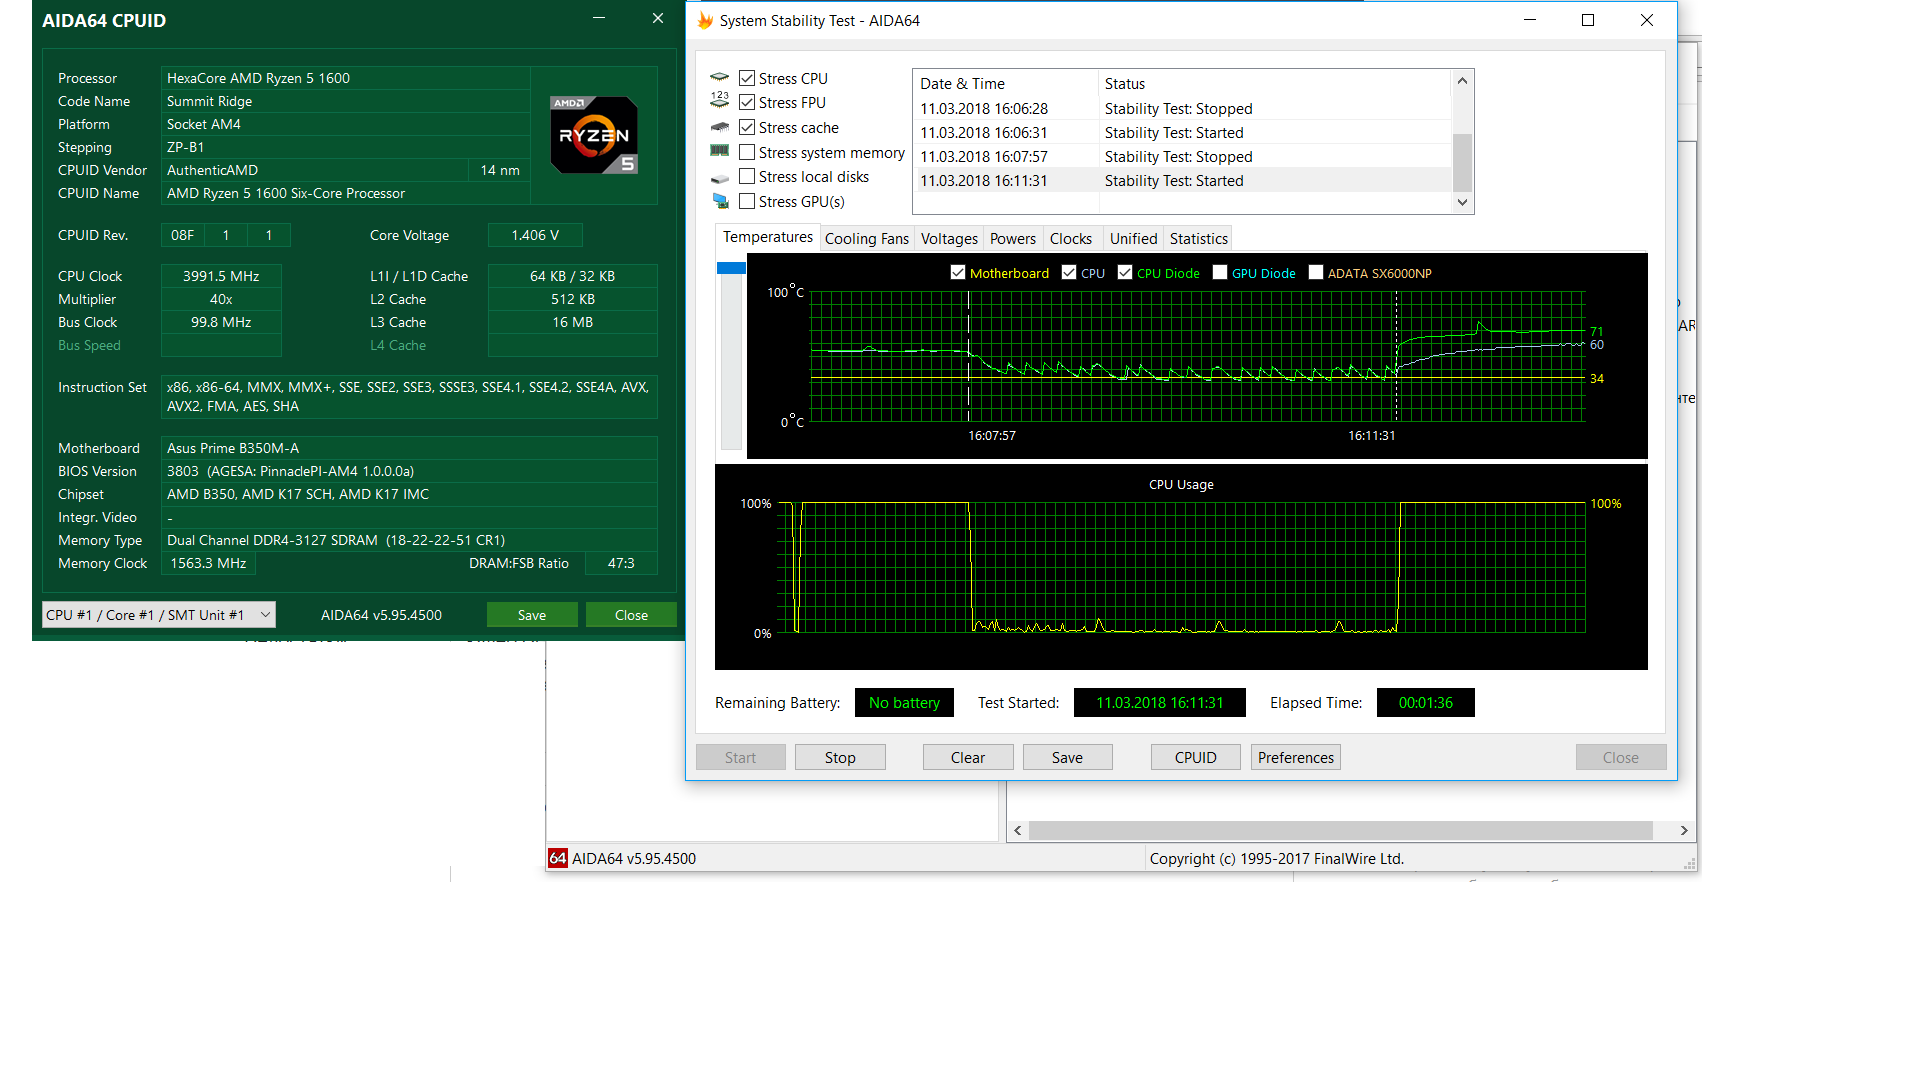Click the AIDA64 64 icon in status bar

[x=558, y=858]
